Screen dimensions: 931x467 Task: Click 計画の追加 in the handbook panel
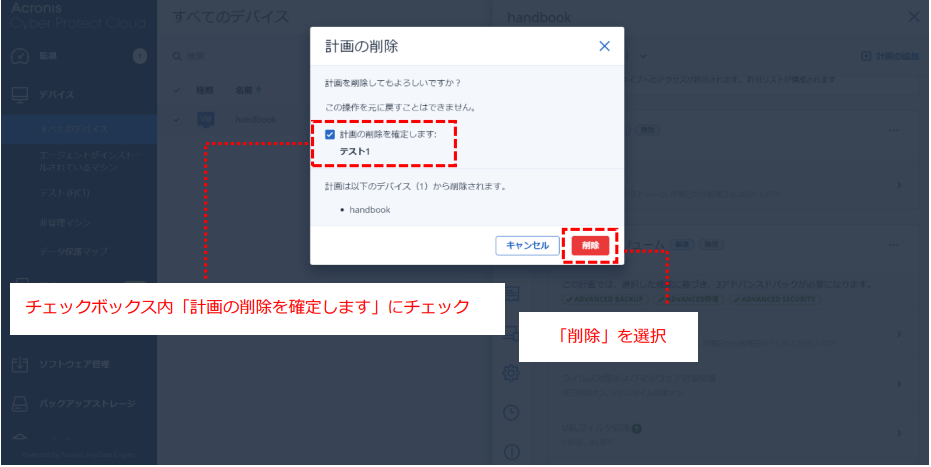click(x=892, y=56)
